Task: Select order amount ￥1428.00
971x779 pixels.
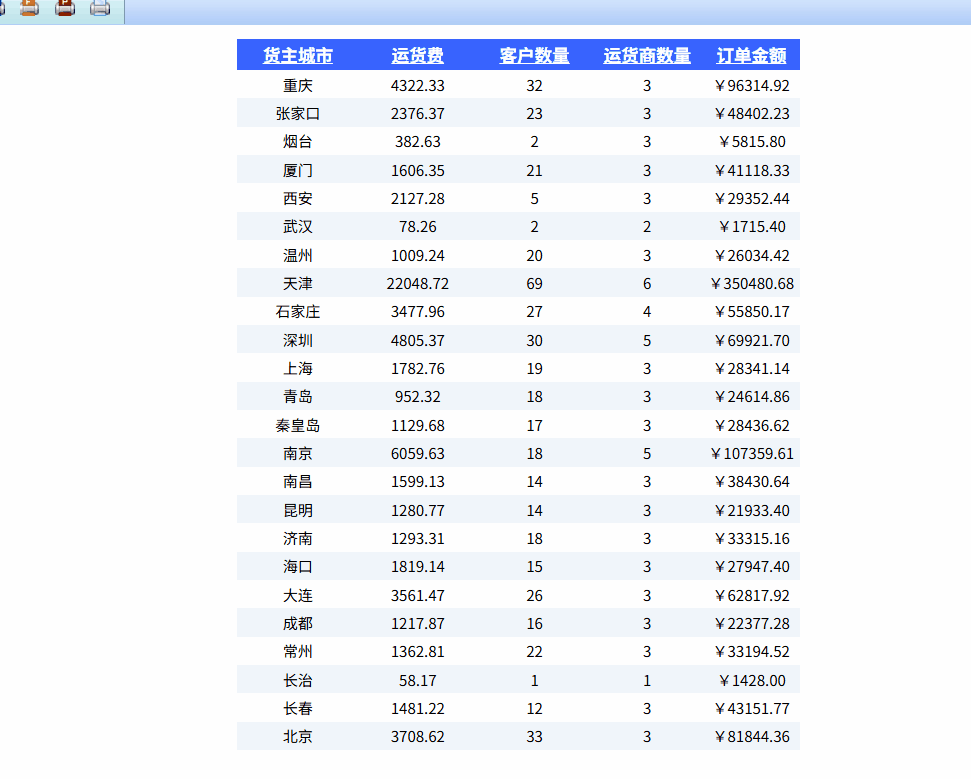Action: pos(752,681)
